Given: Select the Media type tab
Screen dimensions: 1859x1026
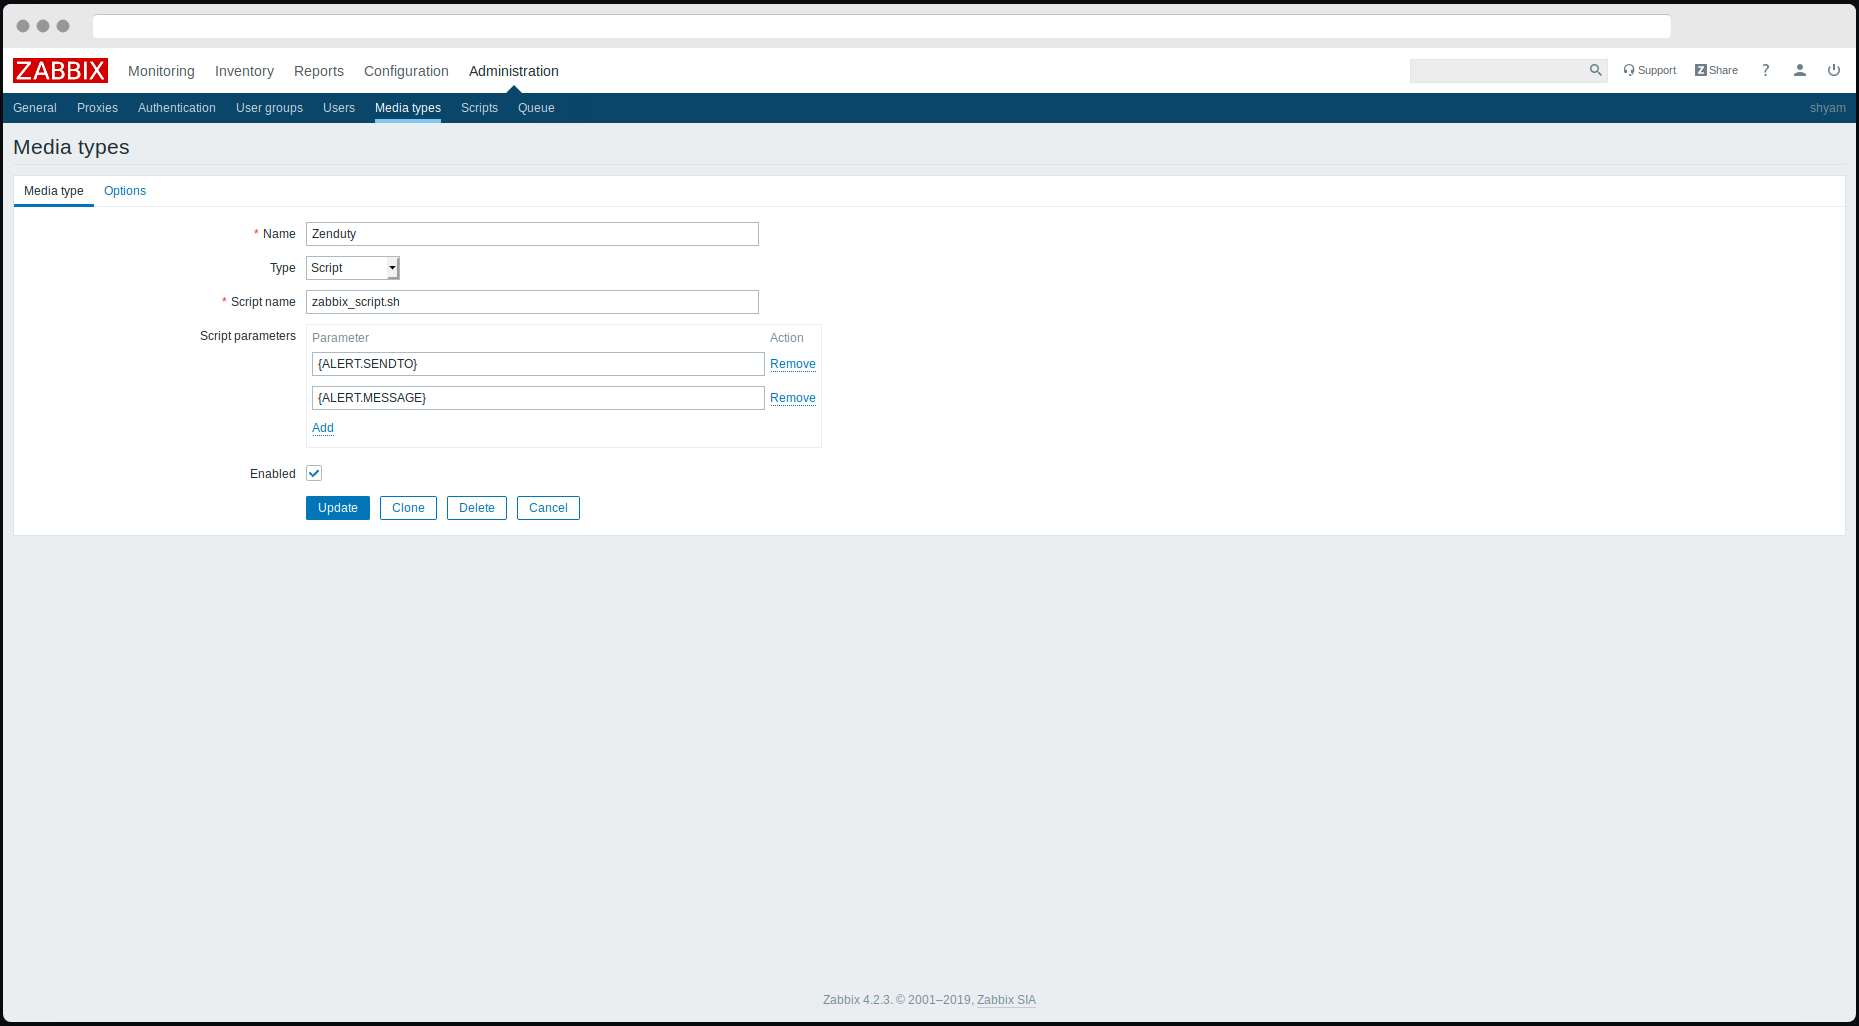Looking at the screenshot, I should point(54,191).
